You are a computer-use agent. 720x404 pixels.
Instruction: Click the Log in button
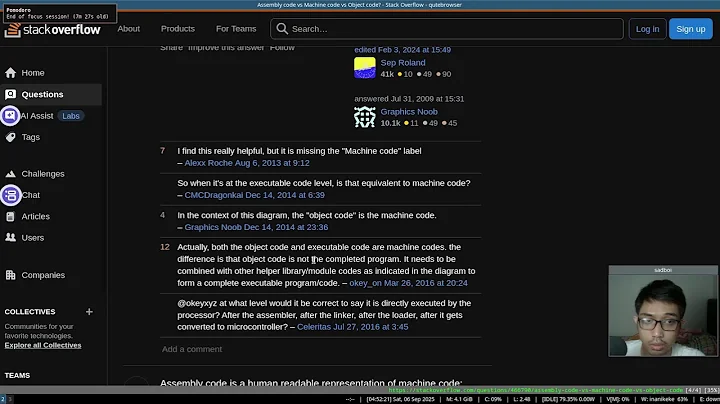647,29
